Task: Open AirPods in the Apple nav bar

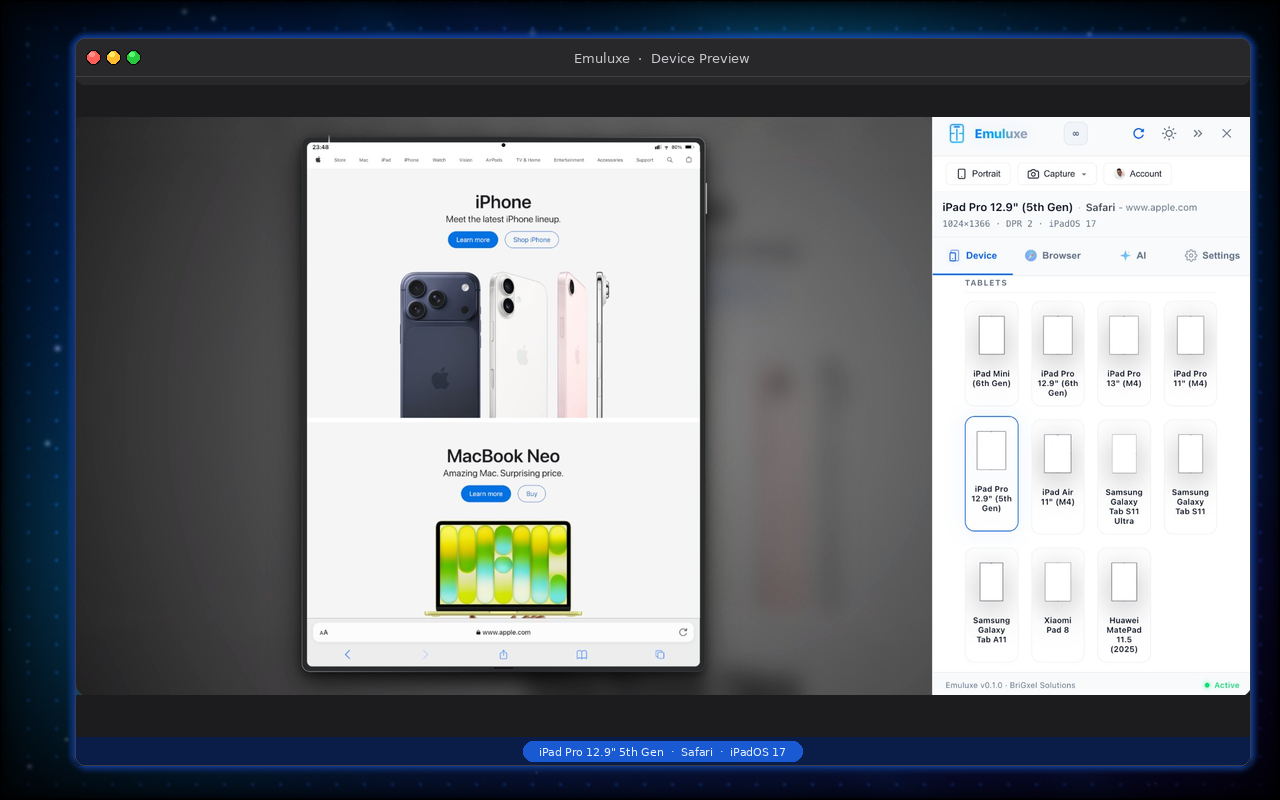Action: [494, 160]
